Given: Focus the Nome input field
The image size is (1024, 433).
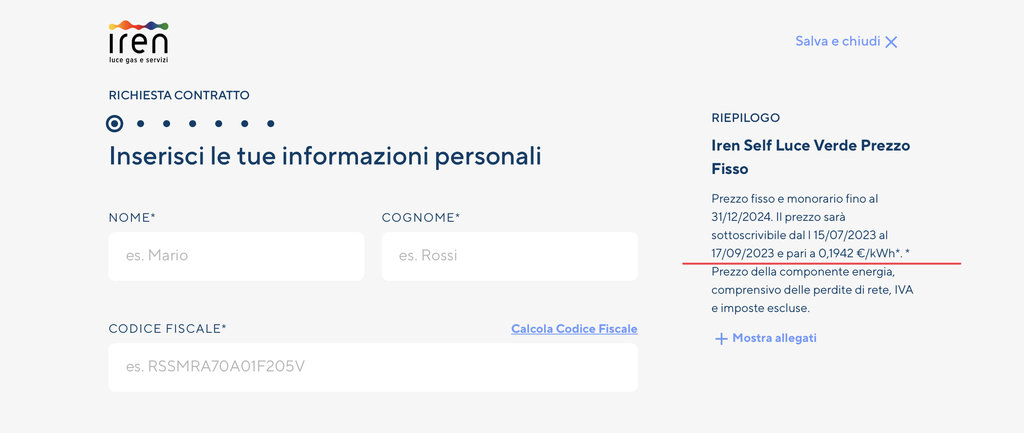Looking at the screenshot, I should pyautogui.click(x=236, y=256).
